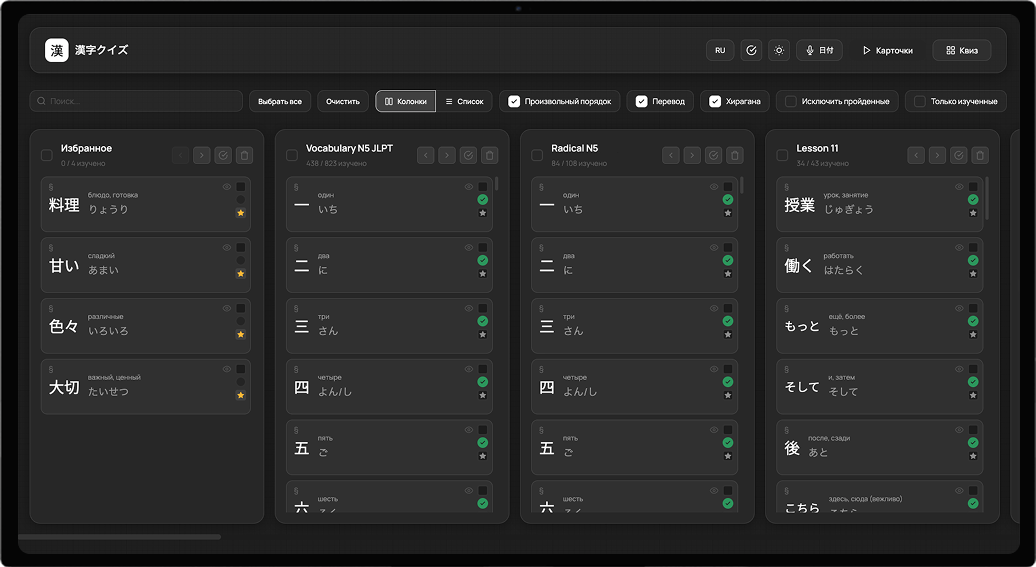Click the 漢 app logo icon
1036x567 pixels.
56,50
